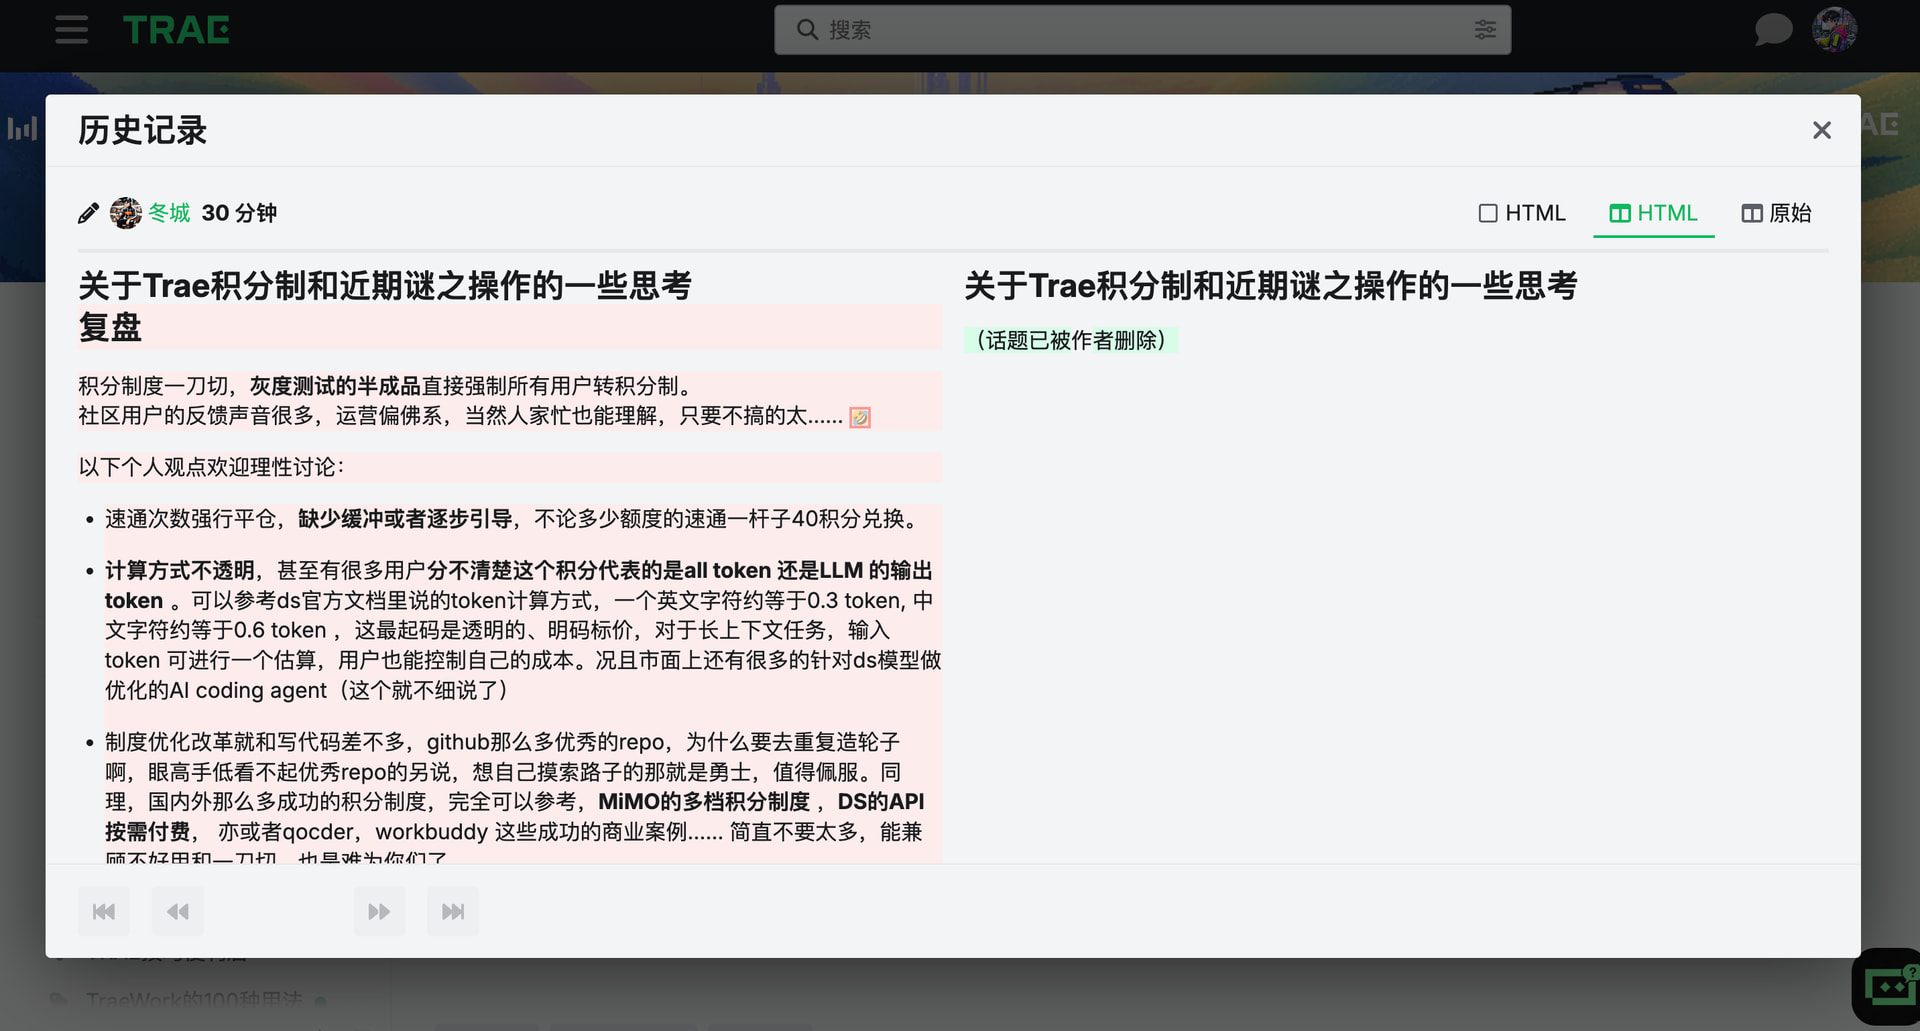Open the hamburger sidebar menu

click(x=71, y=30)
